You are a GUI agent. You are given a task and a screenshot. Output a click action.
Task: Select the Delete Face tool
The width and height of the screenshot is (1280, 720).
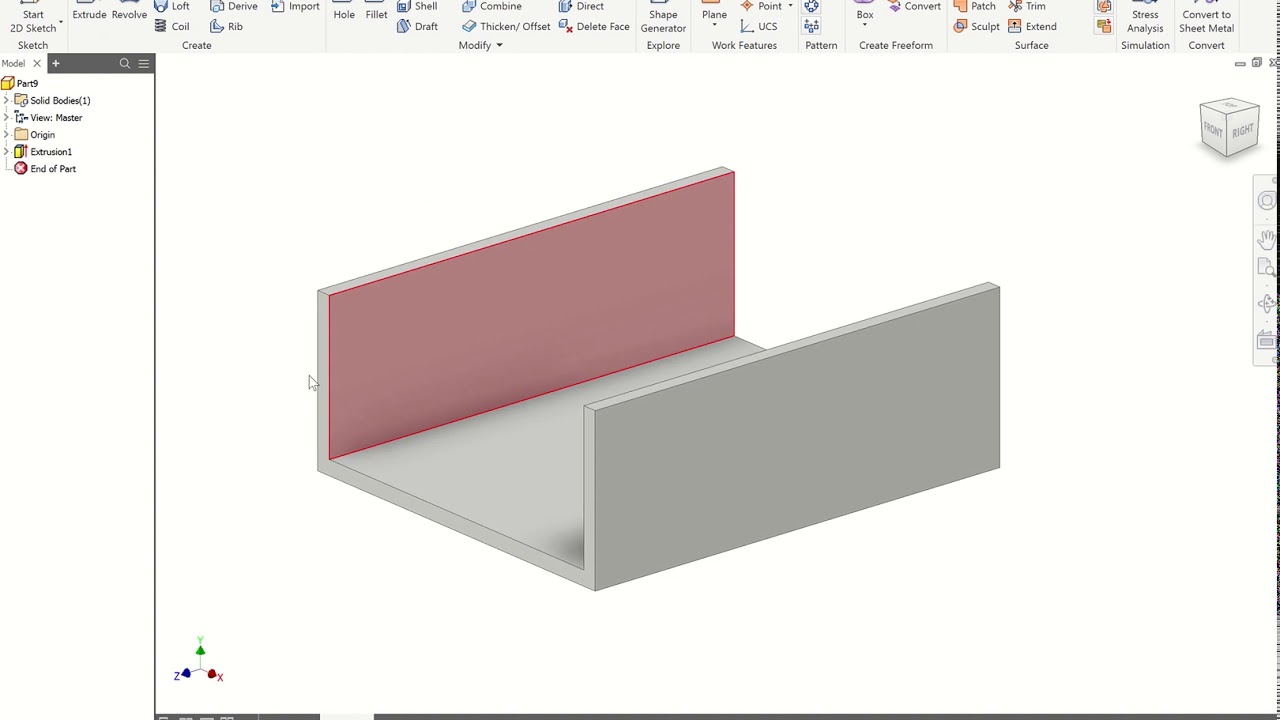pos(594,26)
